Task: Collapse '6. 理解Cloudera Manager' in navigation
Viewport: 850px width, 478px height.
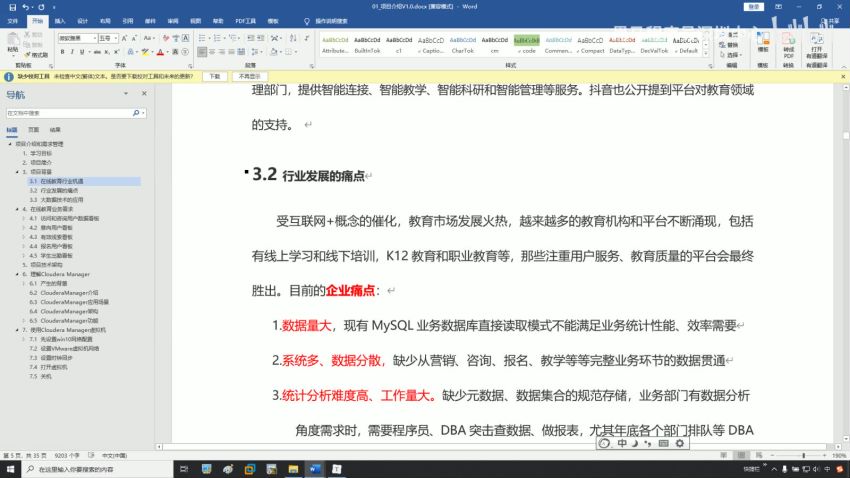Action: pyautogui.click(x=17, y=274)
